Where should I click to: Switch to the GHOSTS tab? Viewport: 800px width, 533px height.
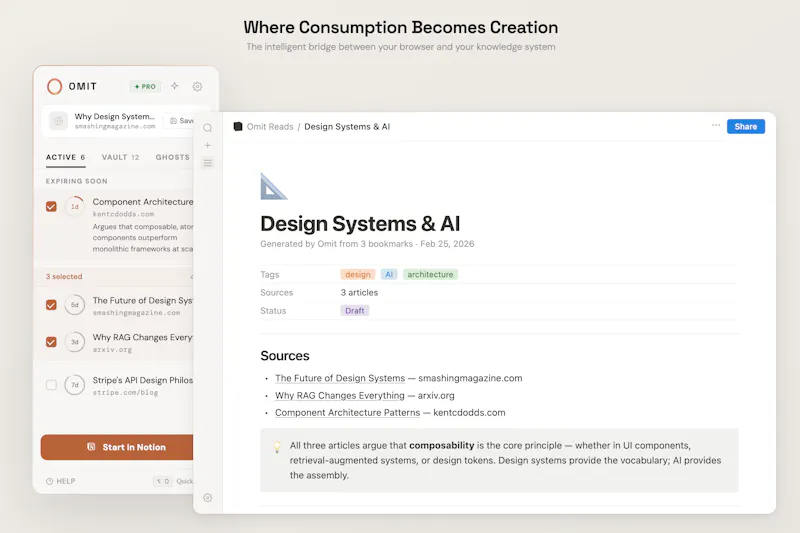172,157
